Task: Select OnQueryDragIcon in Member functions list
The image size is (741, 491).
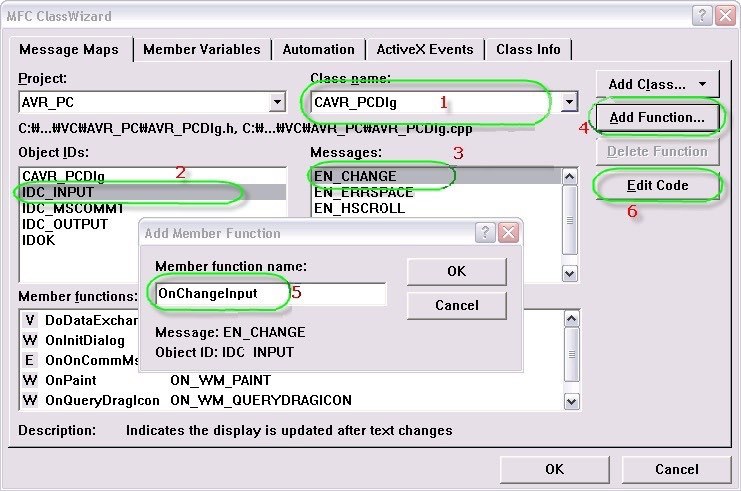Action: click(102, 400)
